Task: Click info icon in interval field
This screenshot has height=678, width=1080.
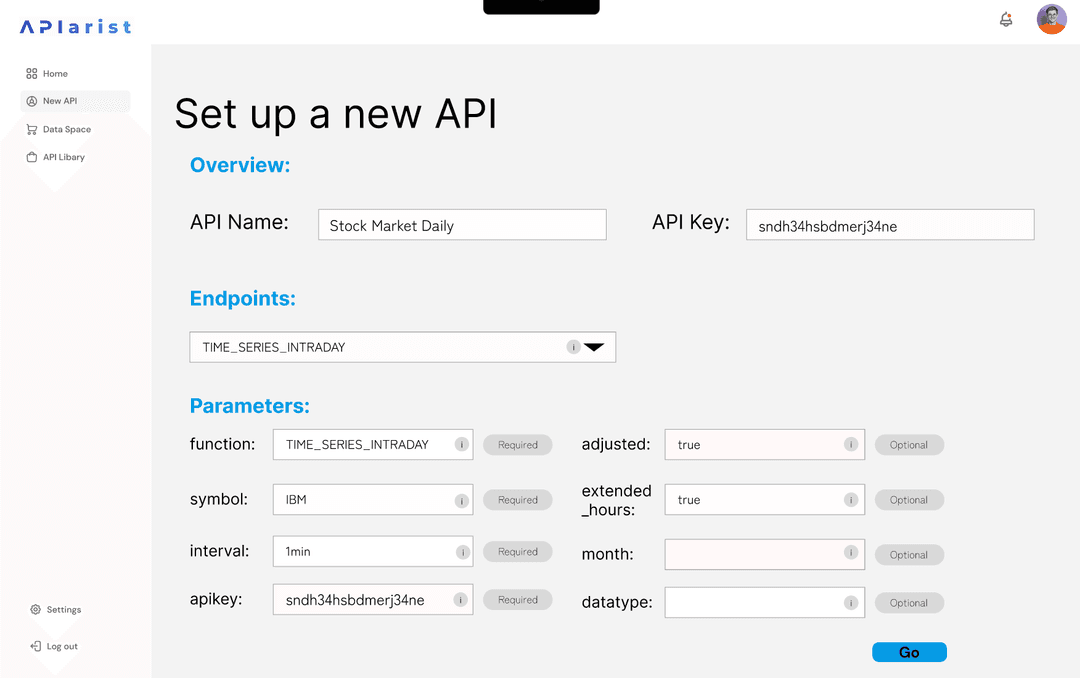Action: 463,552
